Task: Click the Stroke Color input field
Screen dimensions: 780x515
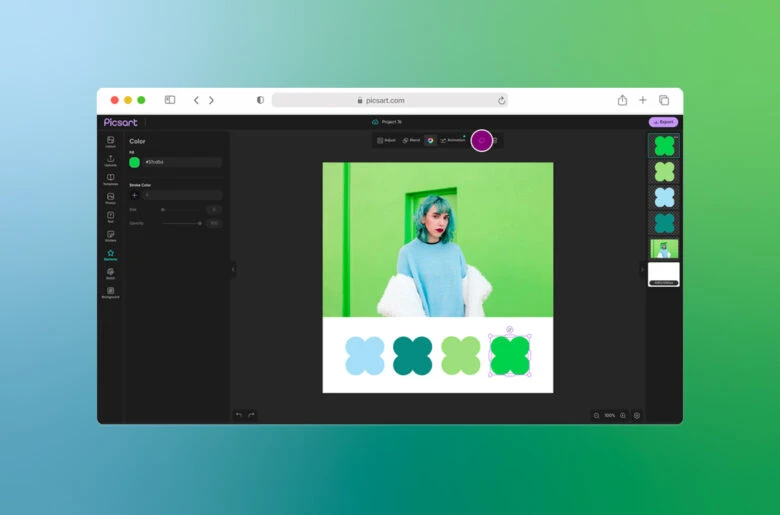Action: point(182,195)
